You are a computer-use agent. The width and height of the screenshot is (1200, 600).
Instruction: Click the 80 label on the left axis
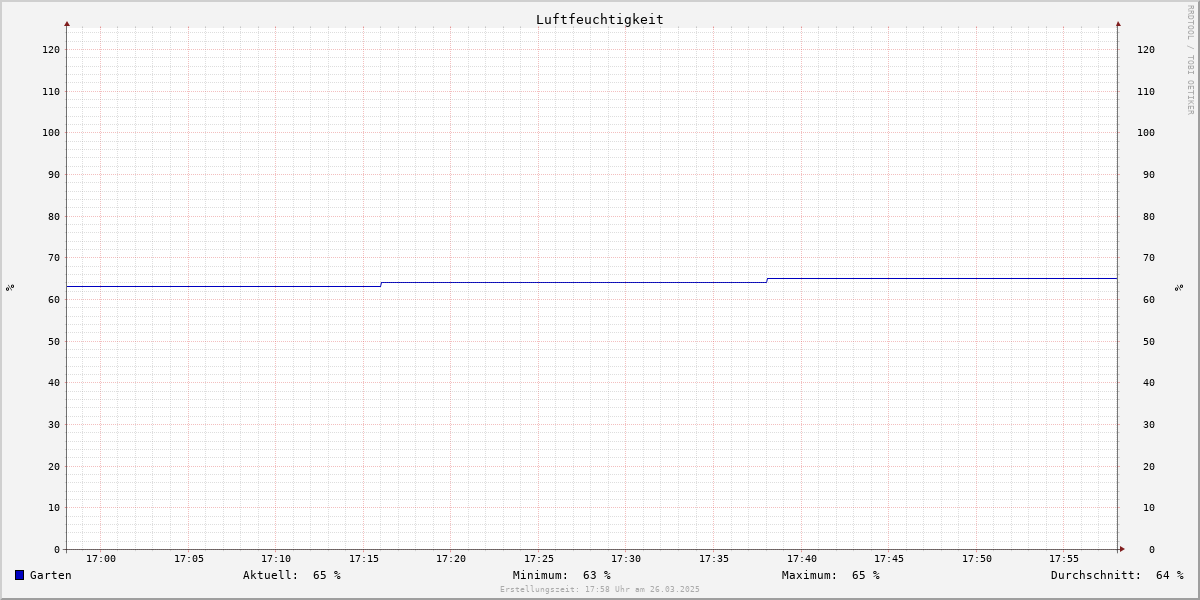[54, 217]
